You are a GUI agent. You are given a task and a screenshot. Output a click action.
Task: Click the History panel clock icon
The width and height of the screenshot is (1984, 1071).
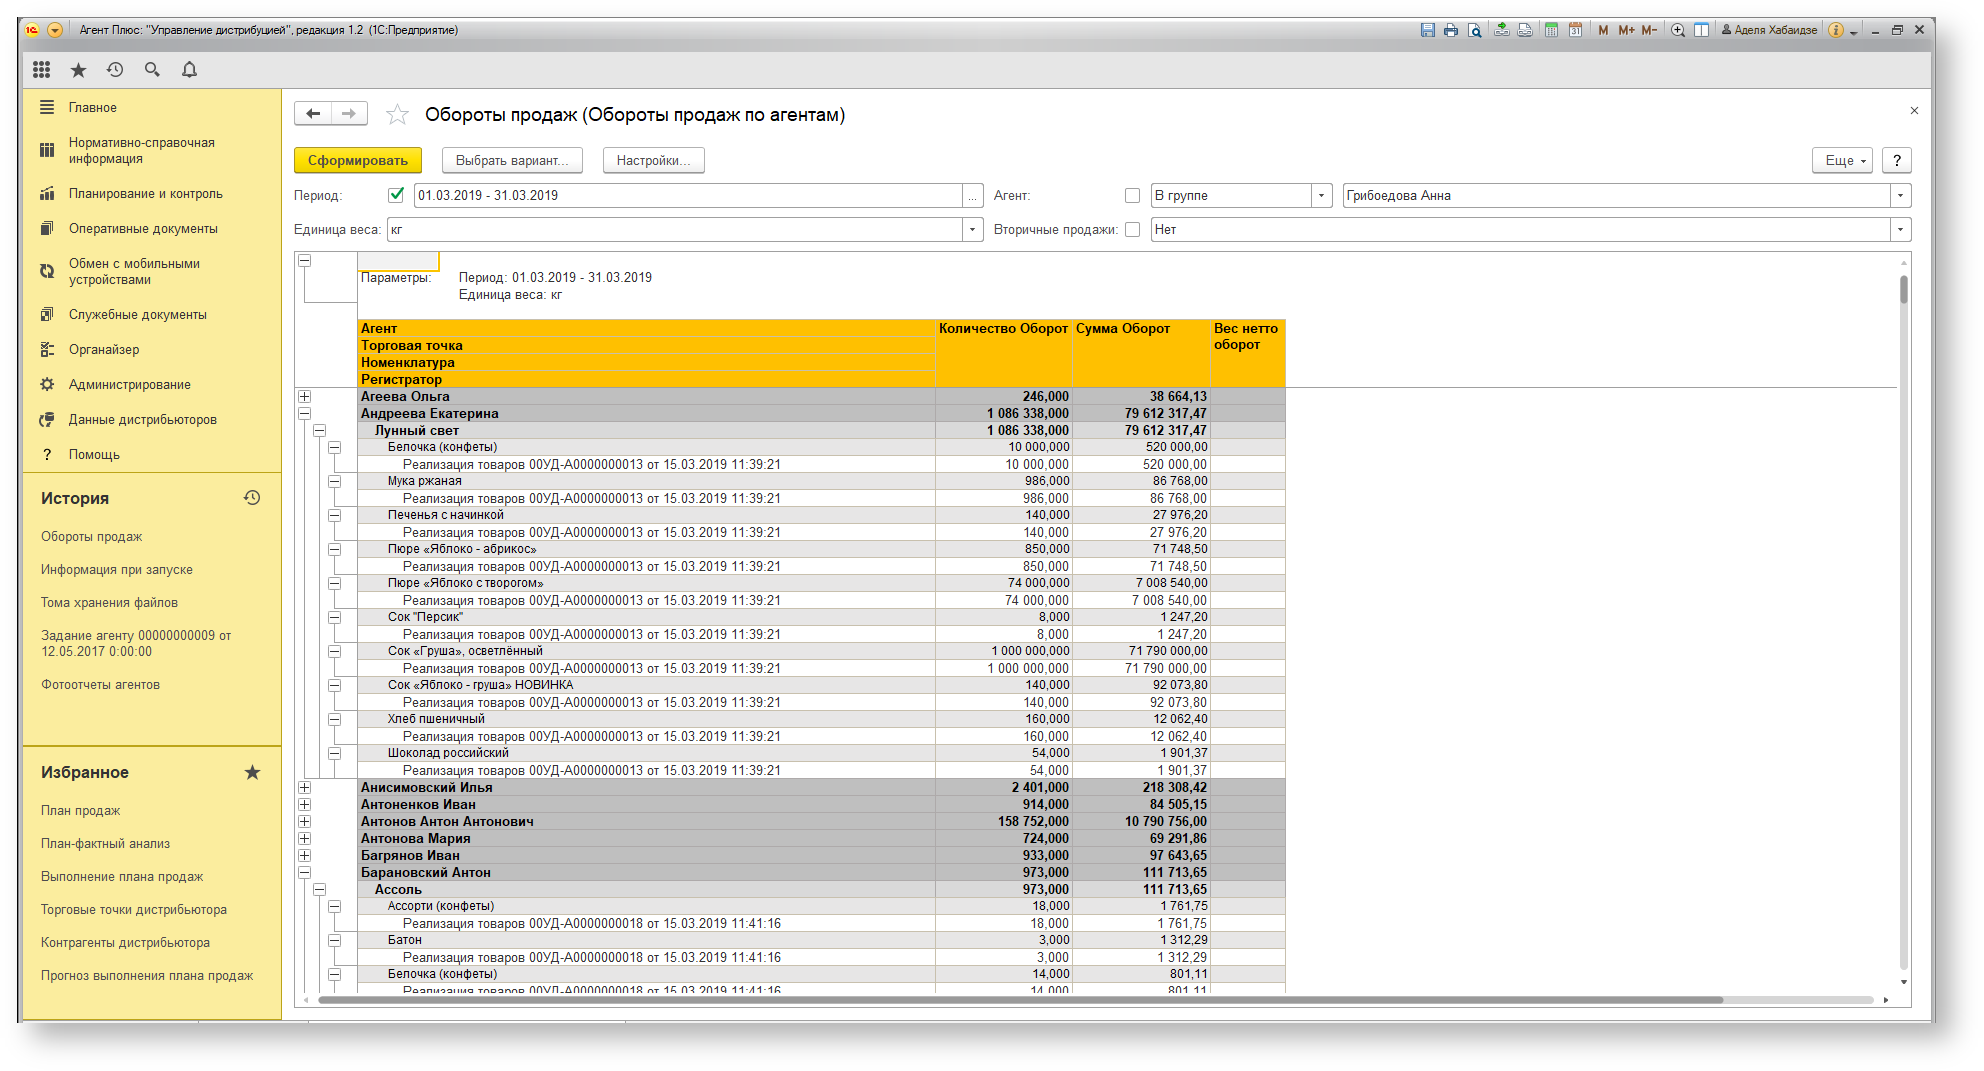point(252,497)
